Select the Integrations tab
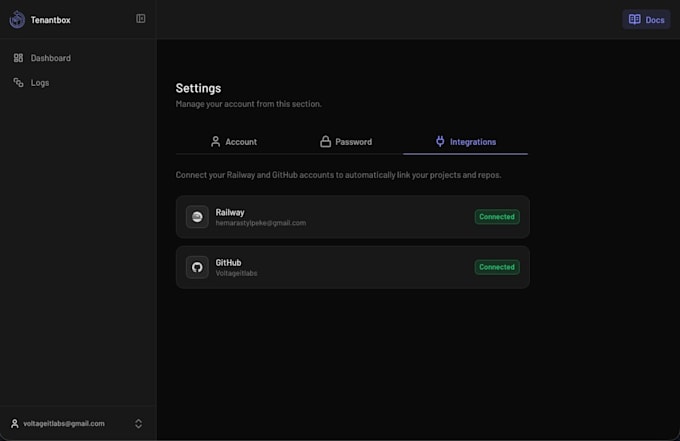Image resolution: width=680 pixels, height=441 pixels. (x=465, y=142)
